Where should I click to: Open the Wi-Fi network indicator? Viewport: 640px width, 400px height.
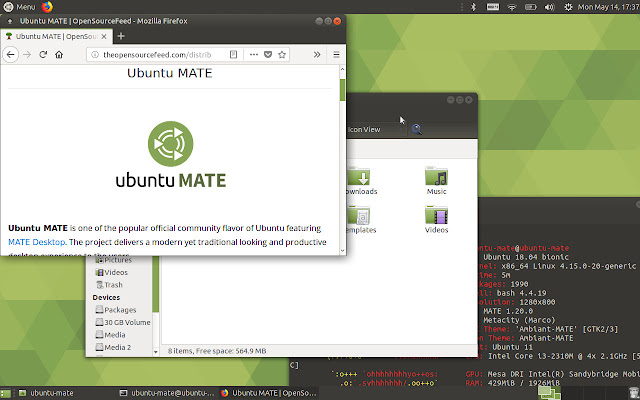512,7
